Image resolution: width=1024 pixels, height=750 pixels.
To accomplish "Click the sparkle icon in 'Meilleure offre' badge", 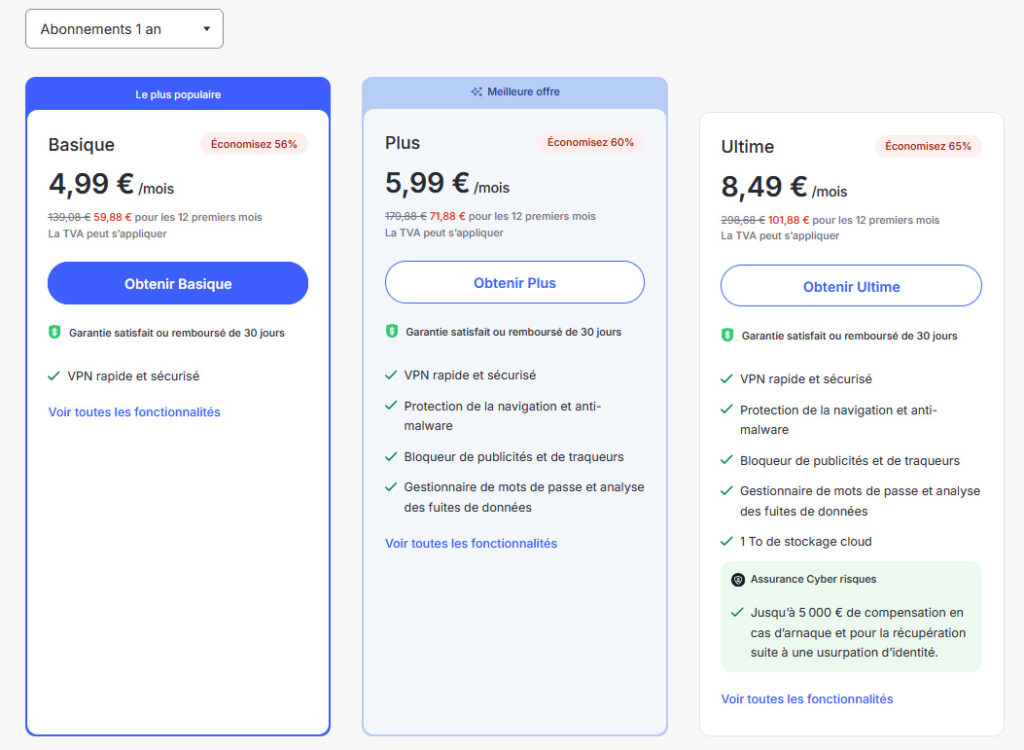I will tap(477, 92).
